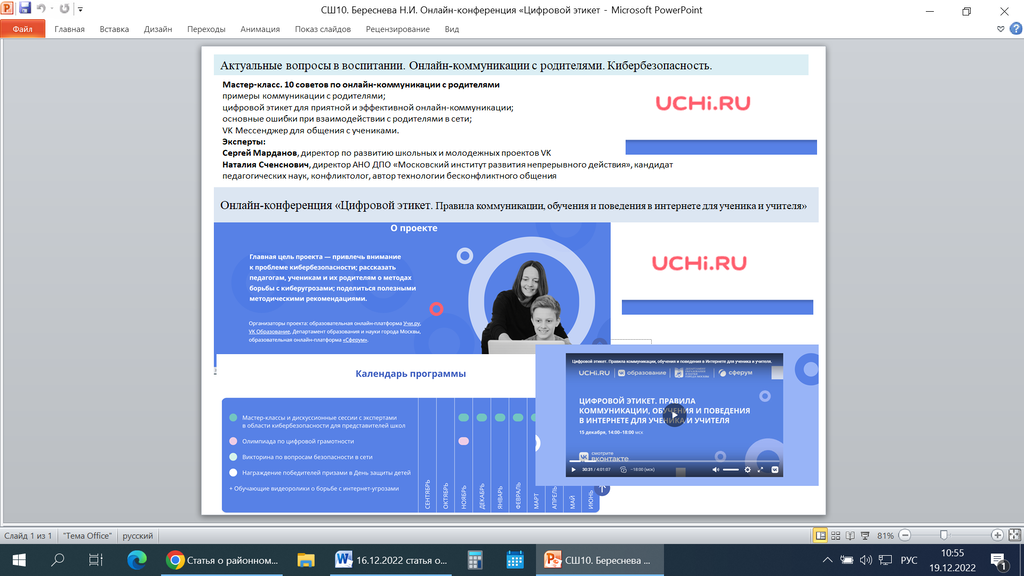Switch to Reading view icon
The width and height of the screenshot is (1024, 576).
850,536
